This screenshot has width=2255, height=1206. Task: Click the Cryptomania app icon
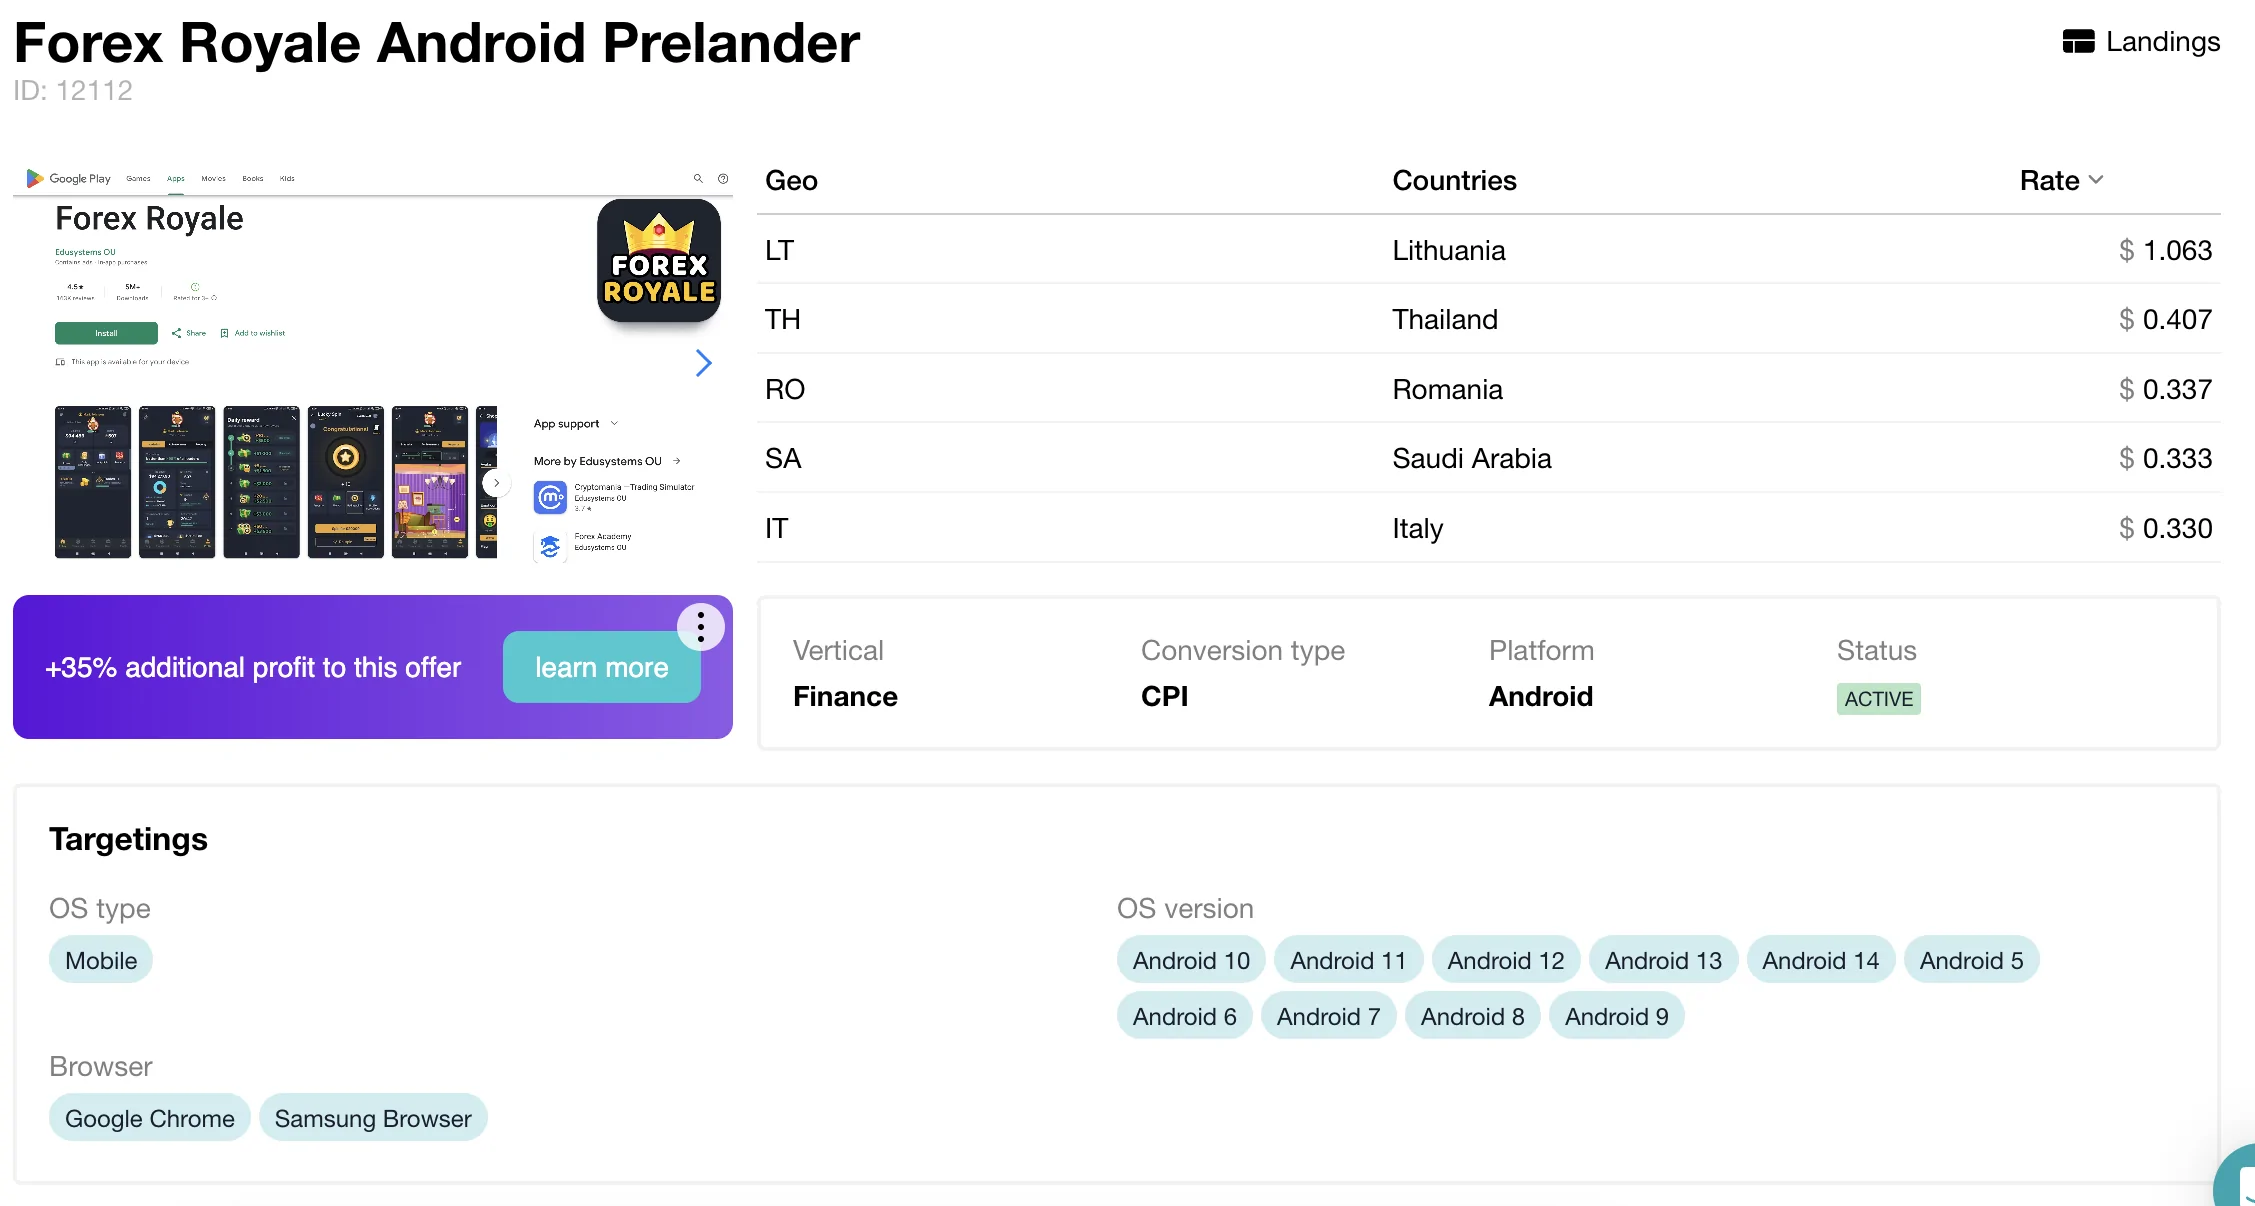pyautogui.click(x=550, y=497)
